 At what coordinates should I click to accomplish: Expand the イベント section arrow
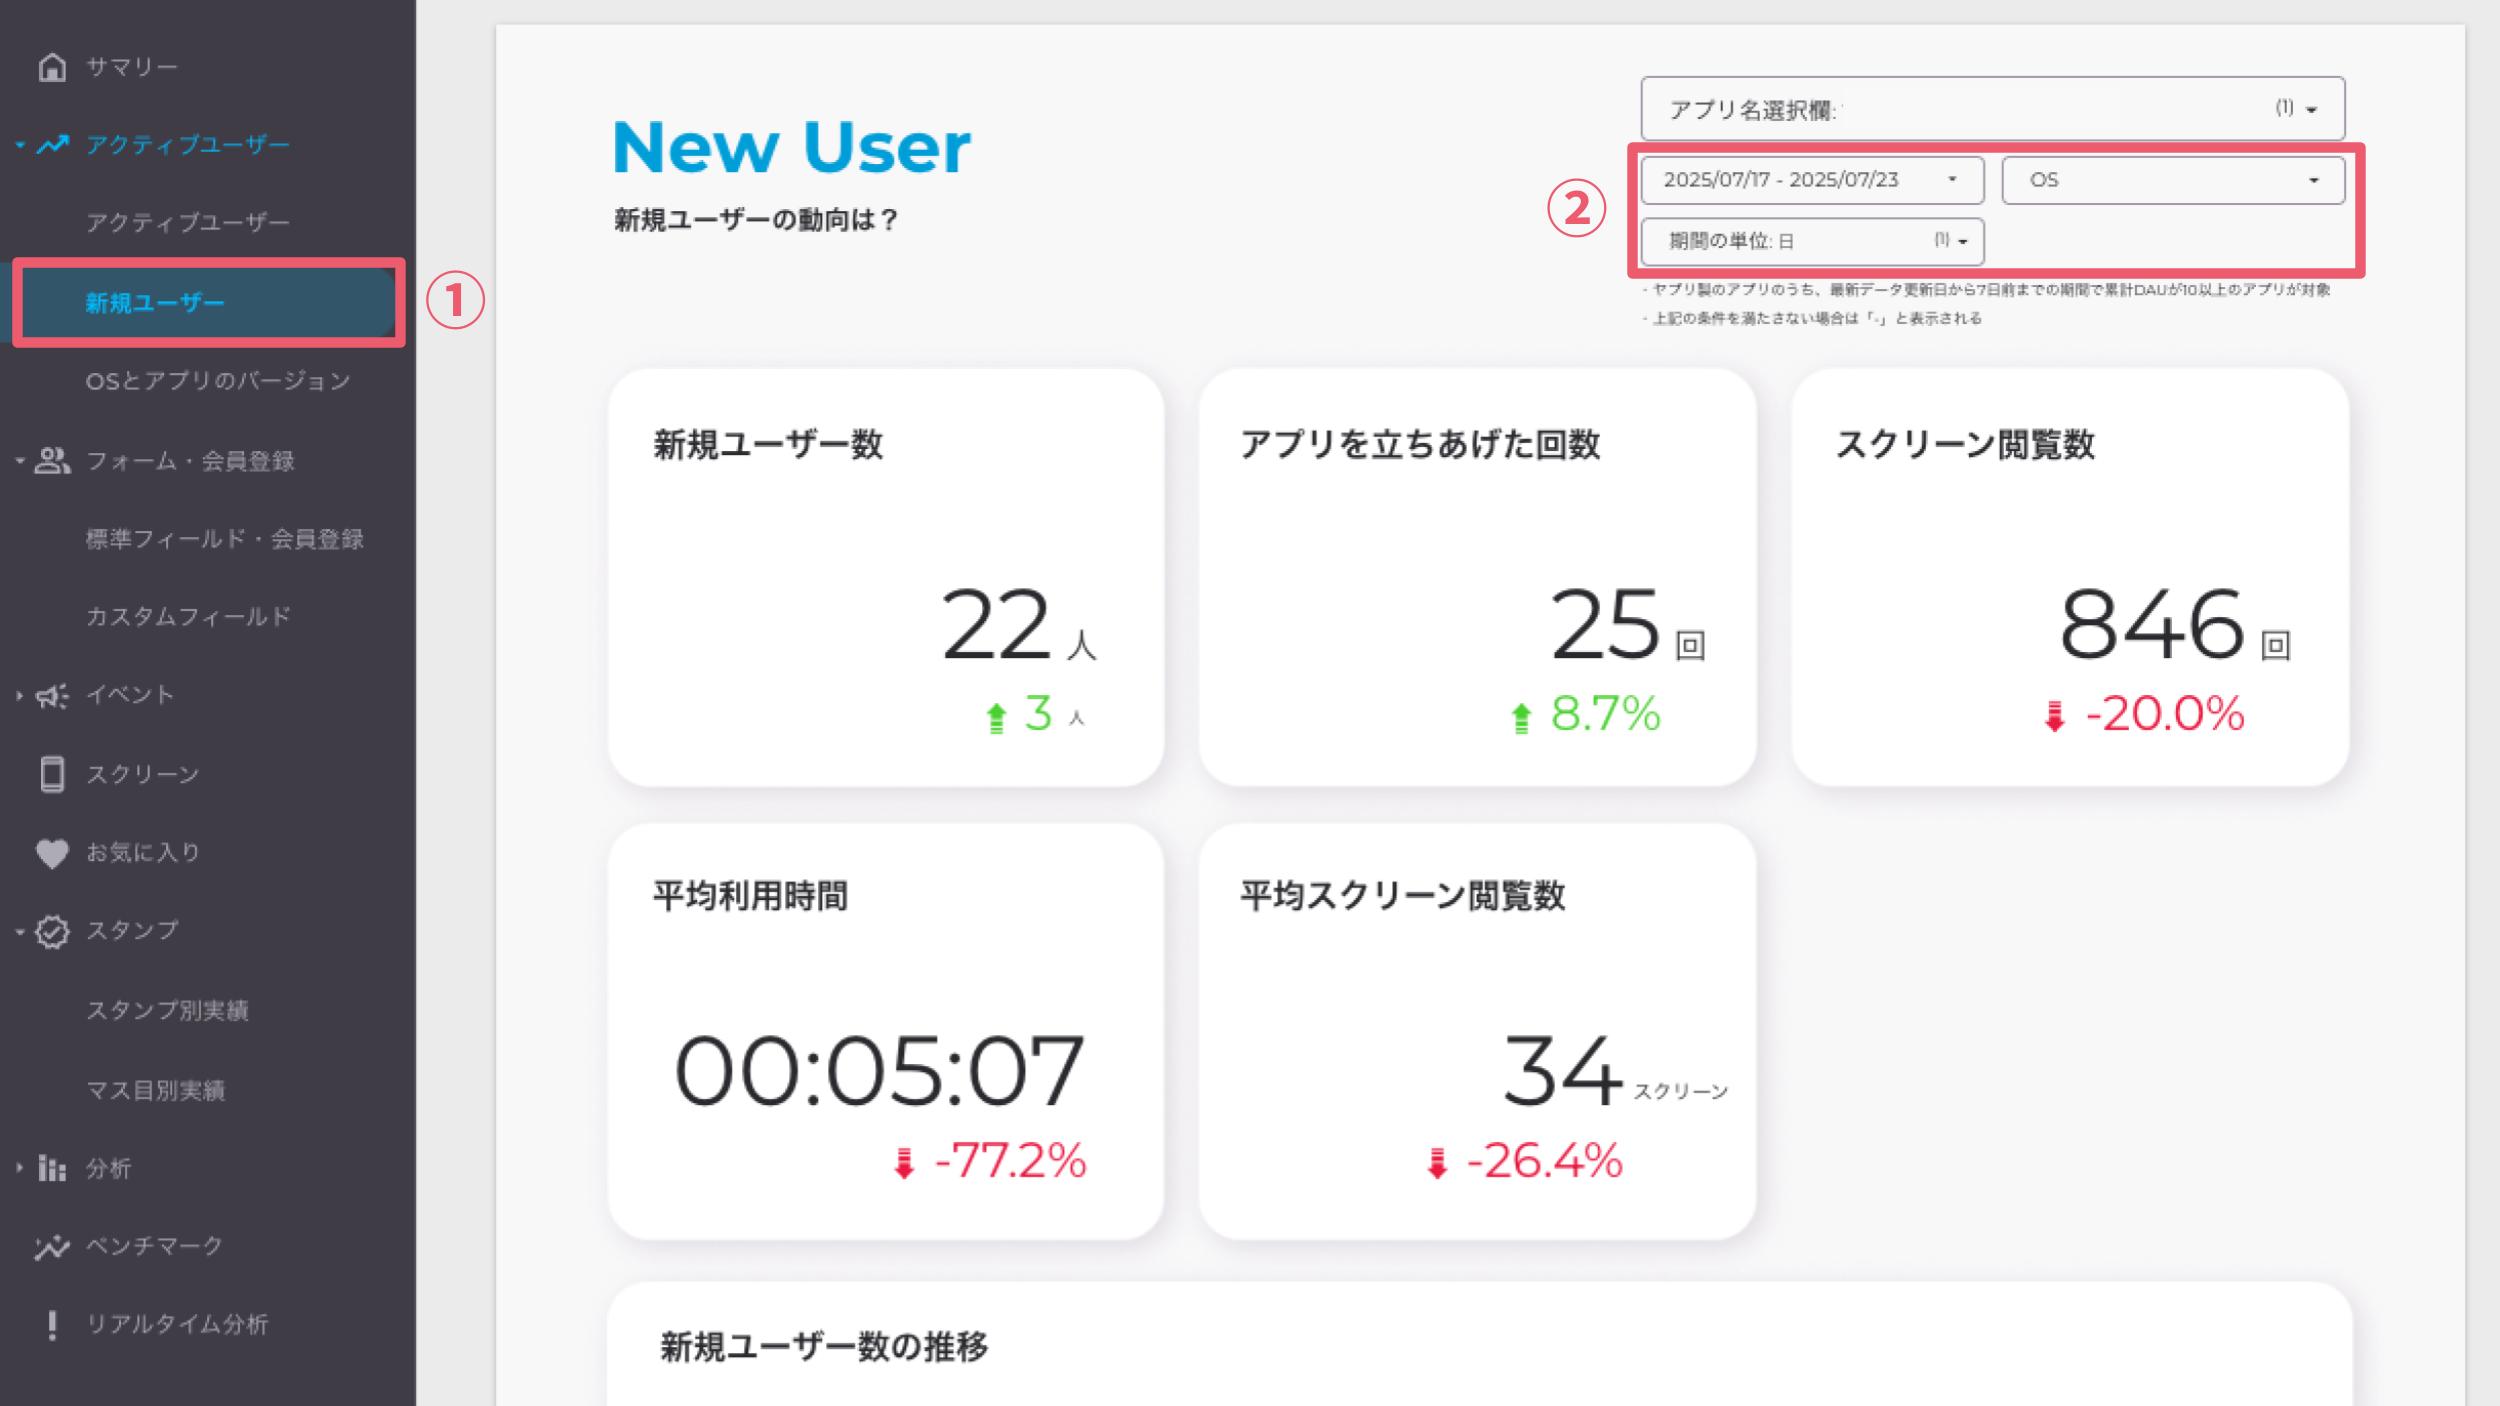(x=19, y=696)
